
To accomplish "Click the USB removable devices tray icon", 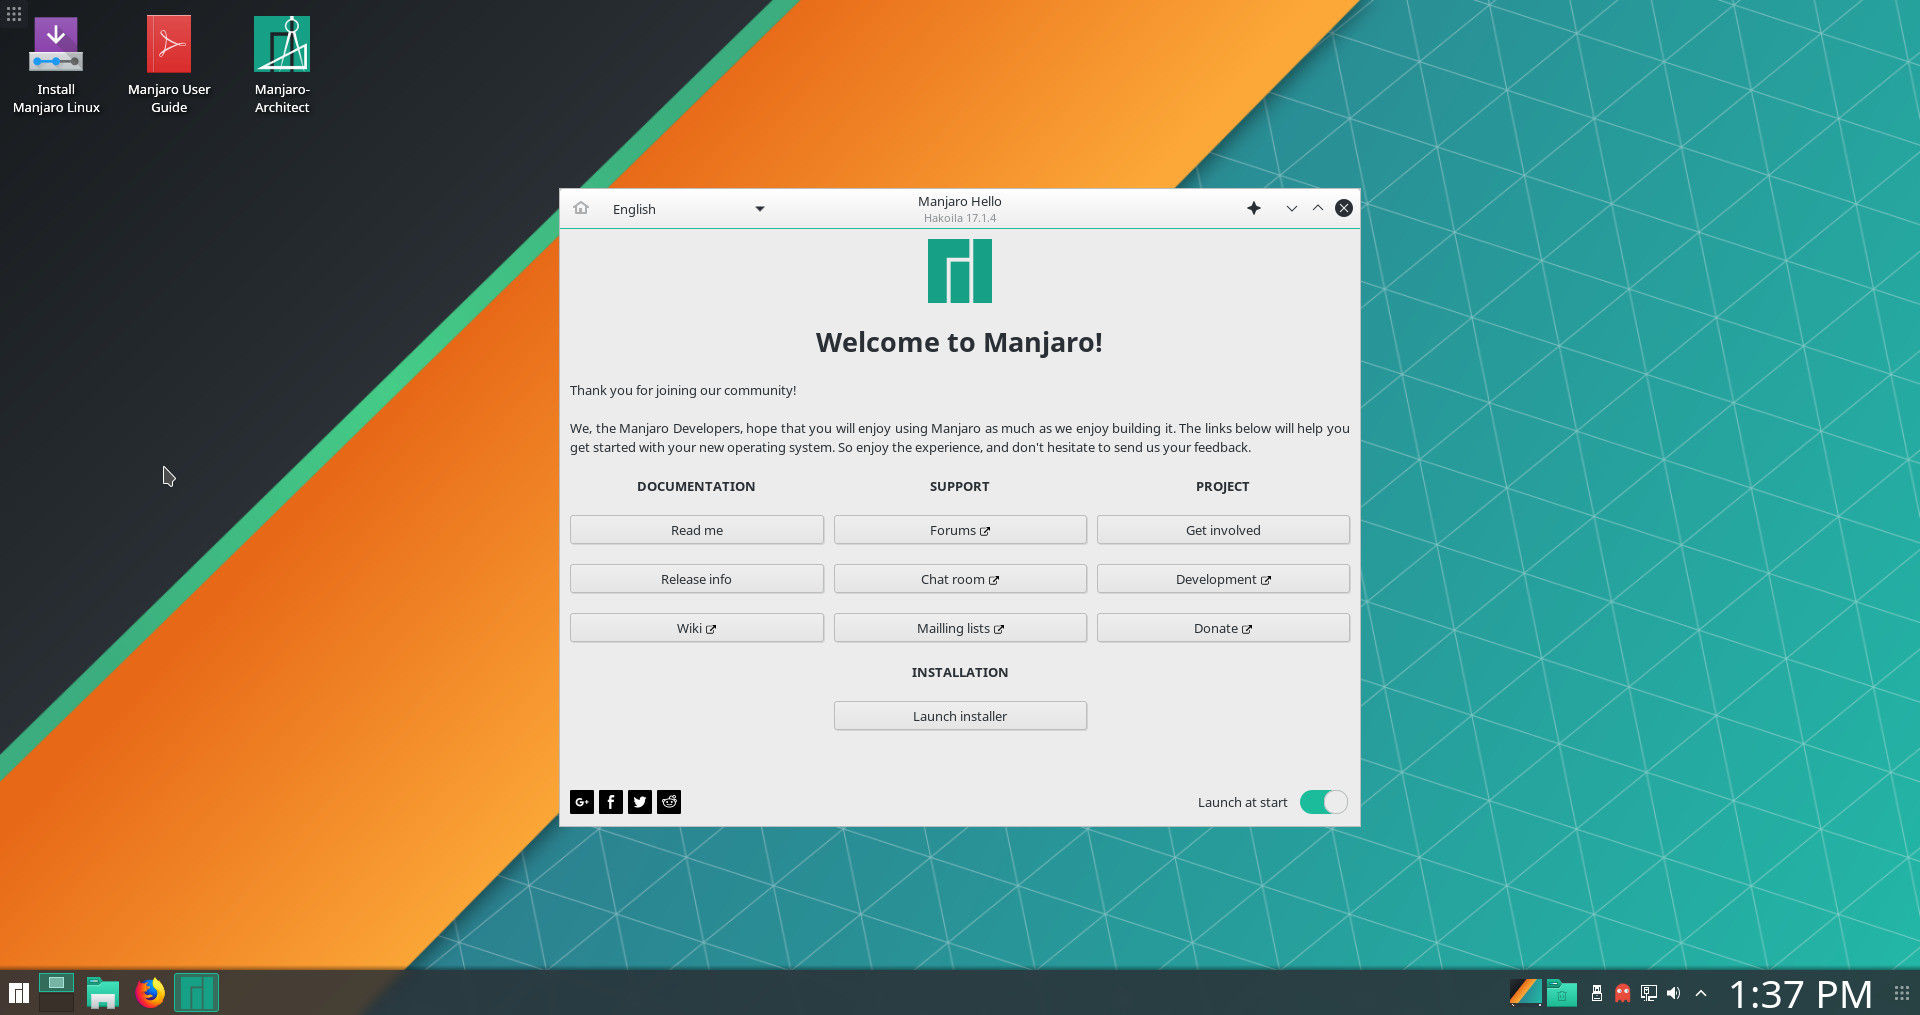I will (x=1597, y=993).
